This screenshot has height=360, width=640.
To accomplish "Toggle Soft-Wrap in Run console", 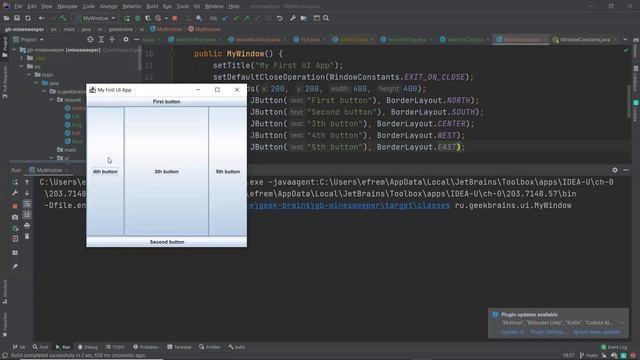I will tap(27, 204).
